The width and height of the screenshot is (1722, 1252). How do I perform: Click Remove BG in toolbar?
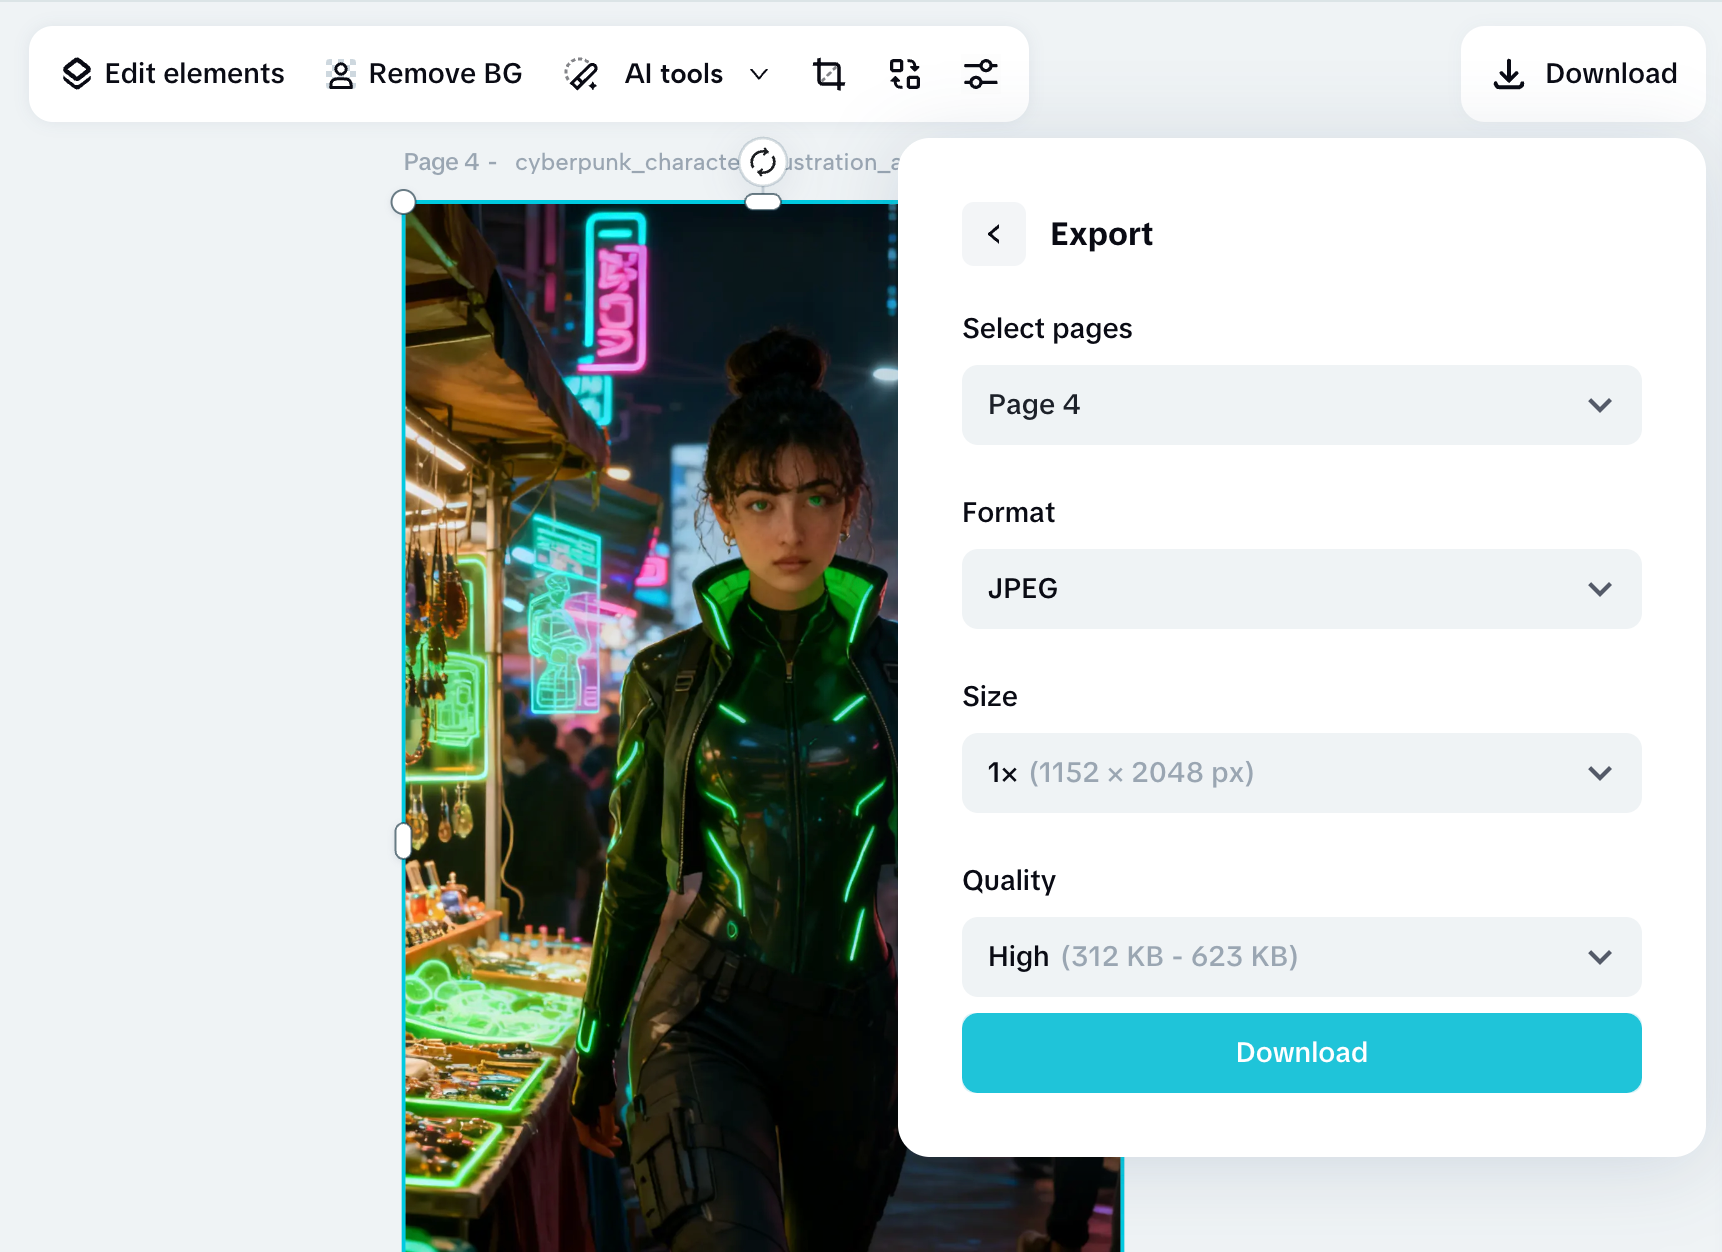424,74
